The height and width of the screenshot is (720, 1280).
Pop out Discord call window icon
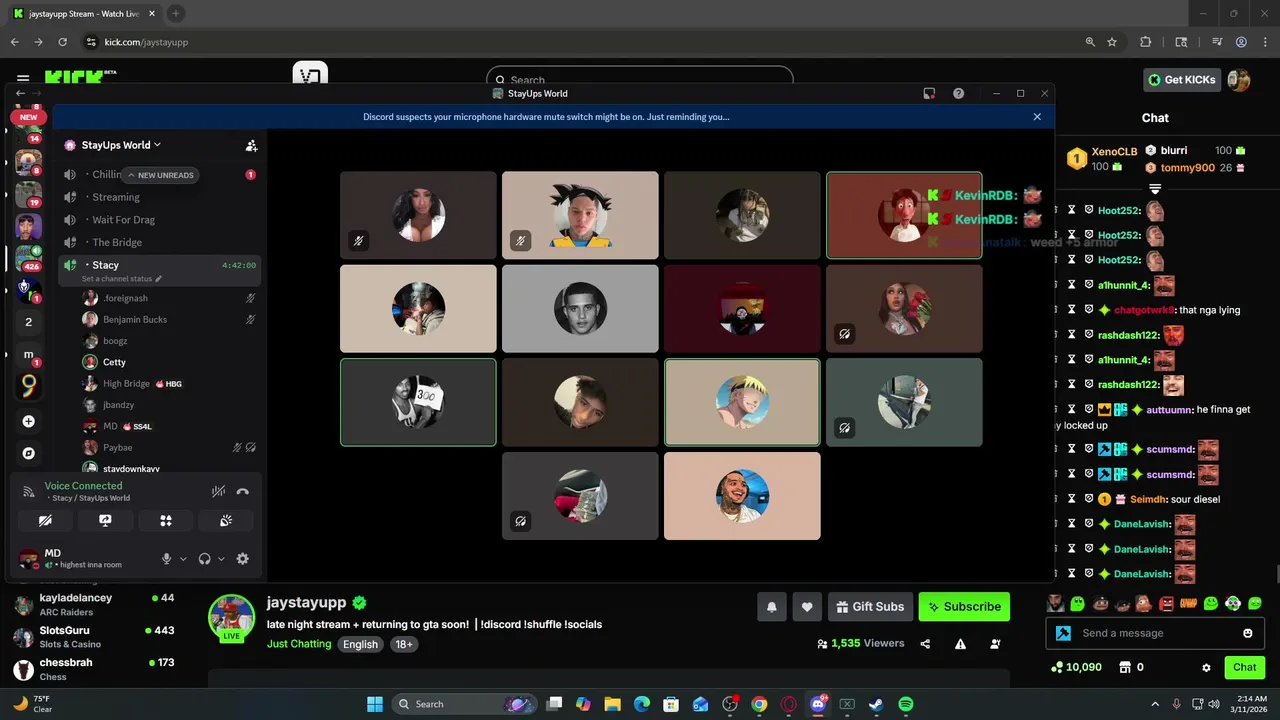tap(929, 93)
